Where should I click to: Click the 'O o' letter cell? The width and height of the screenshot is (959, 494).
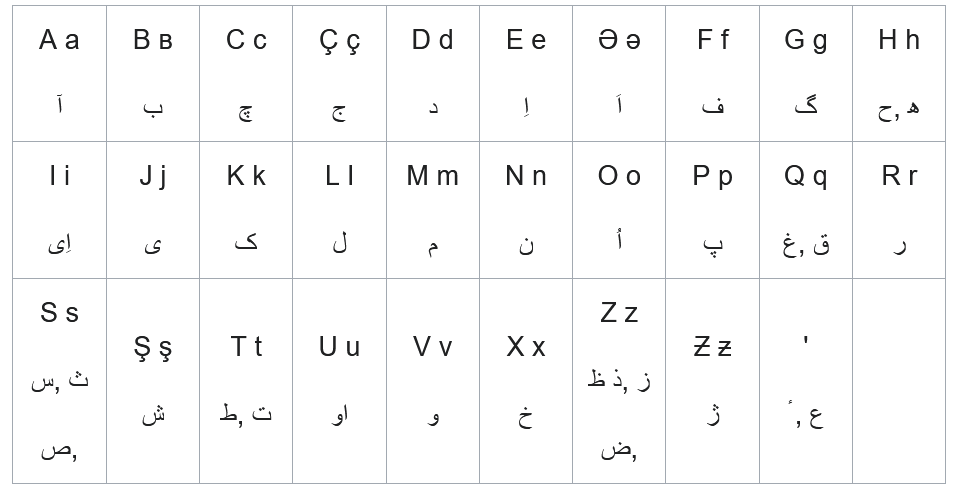(x=619, y=210)
